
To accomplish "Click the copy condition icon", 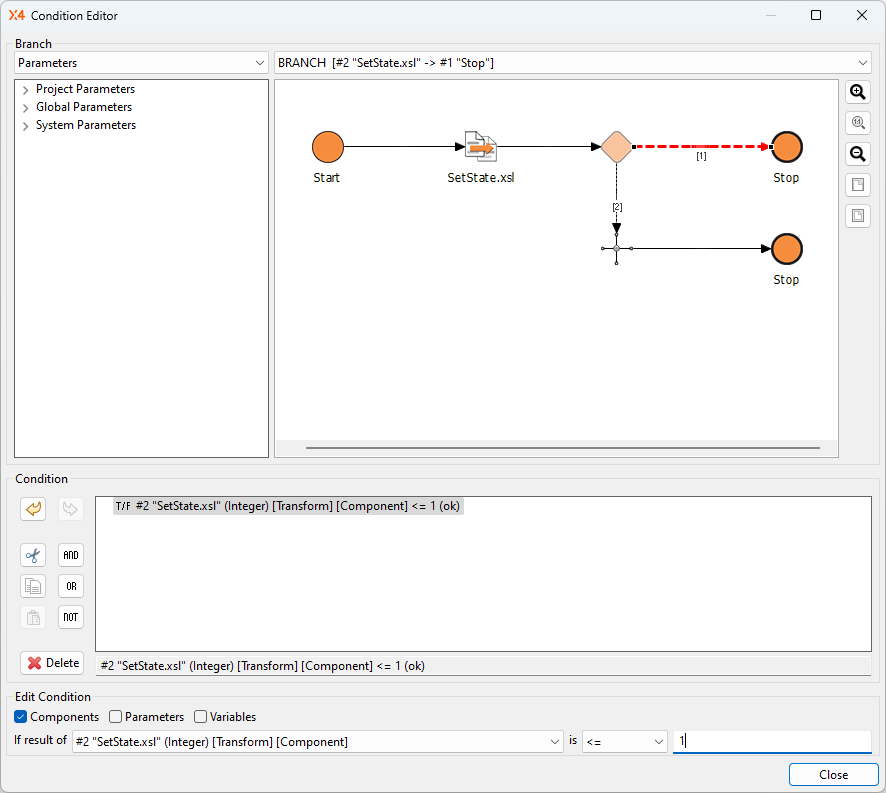I will [33, 586].
